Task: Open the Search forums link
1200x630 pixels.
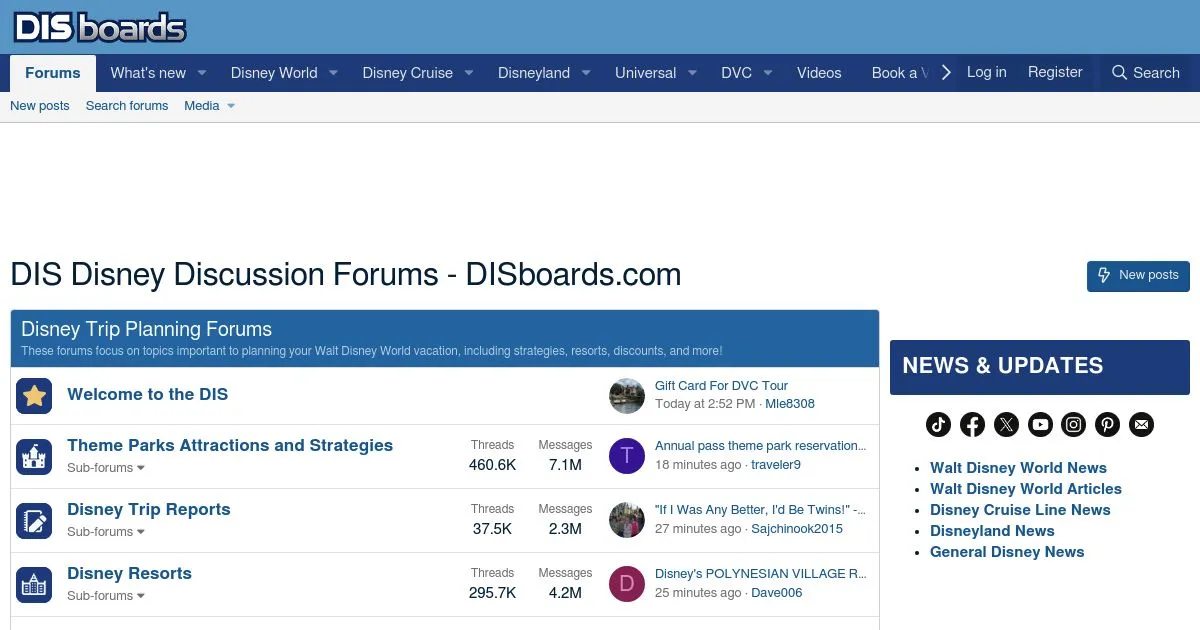Action: pyautogui.click(x=127, y=106)
